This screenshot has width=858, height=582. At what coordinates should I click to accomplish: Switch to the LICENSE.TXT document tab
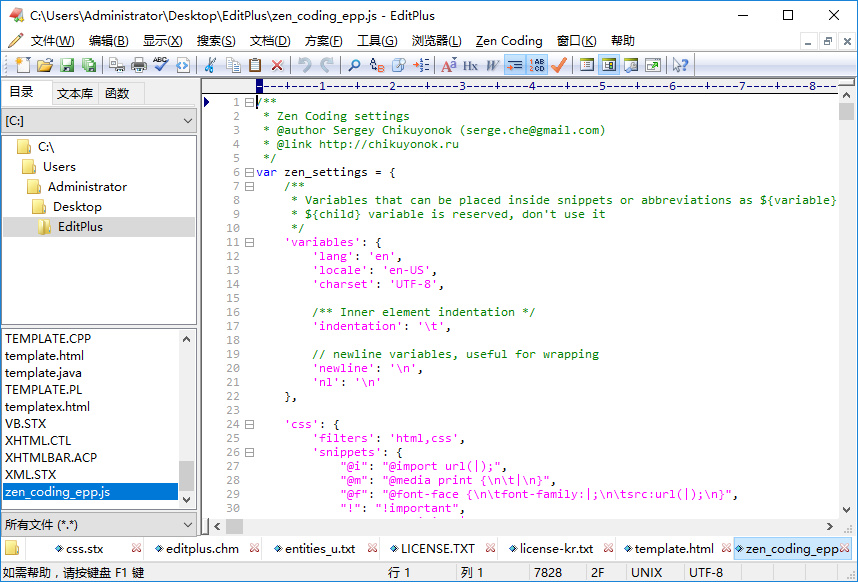point(438,549)
